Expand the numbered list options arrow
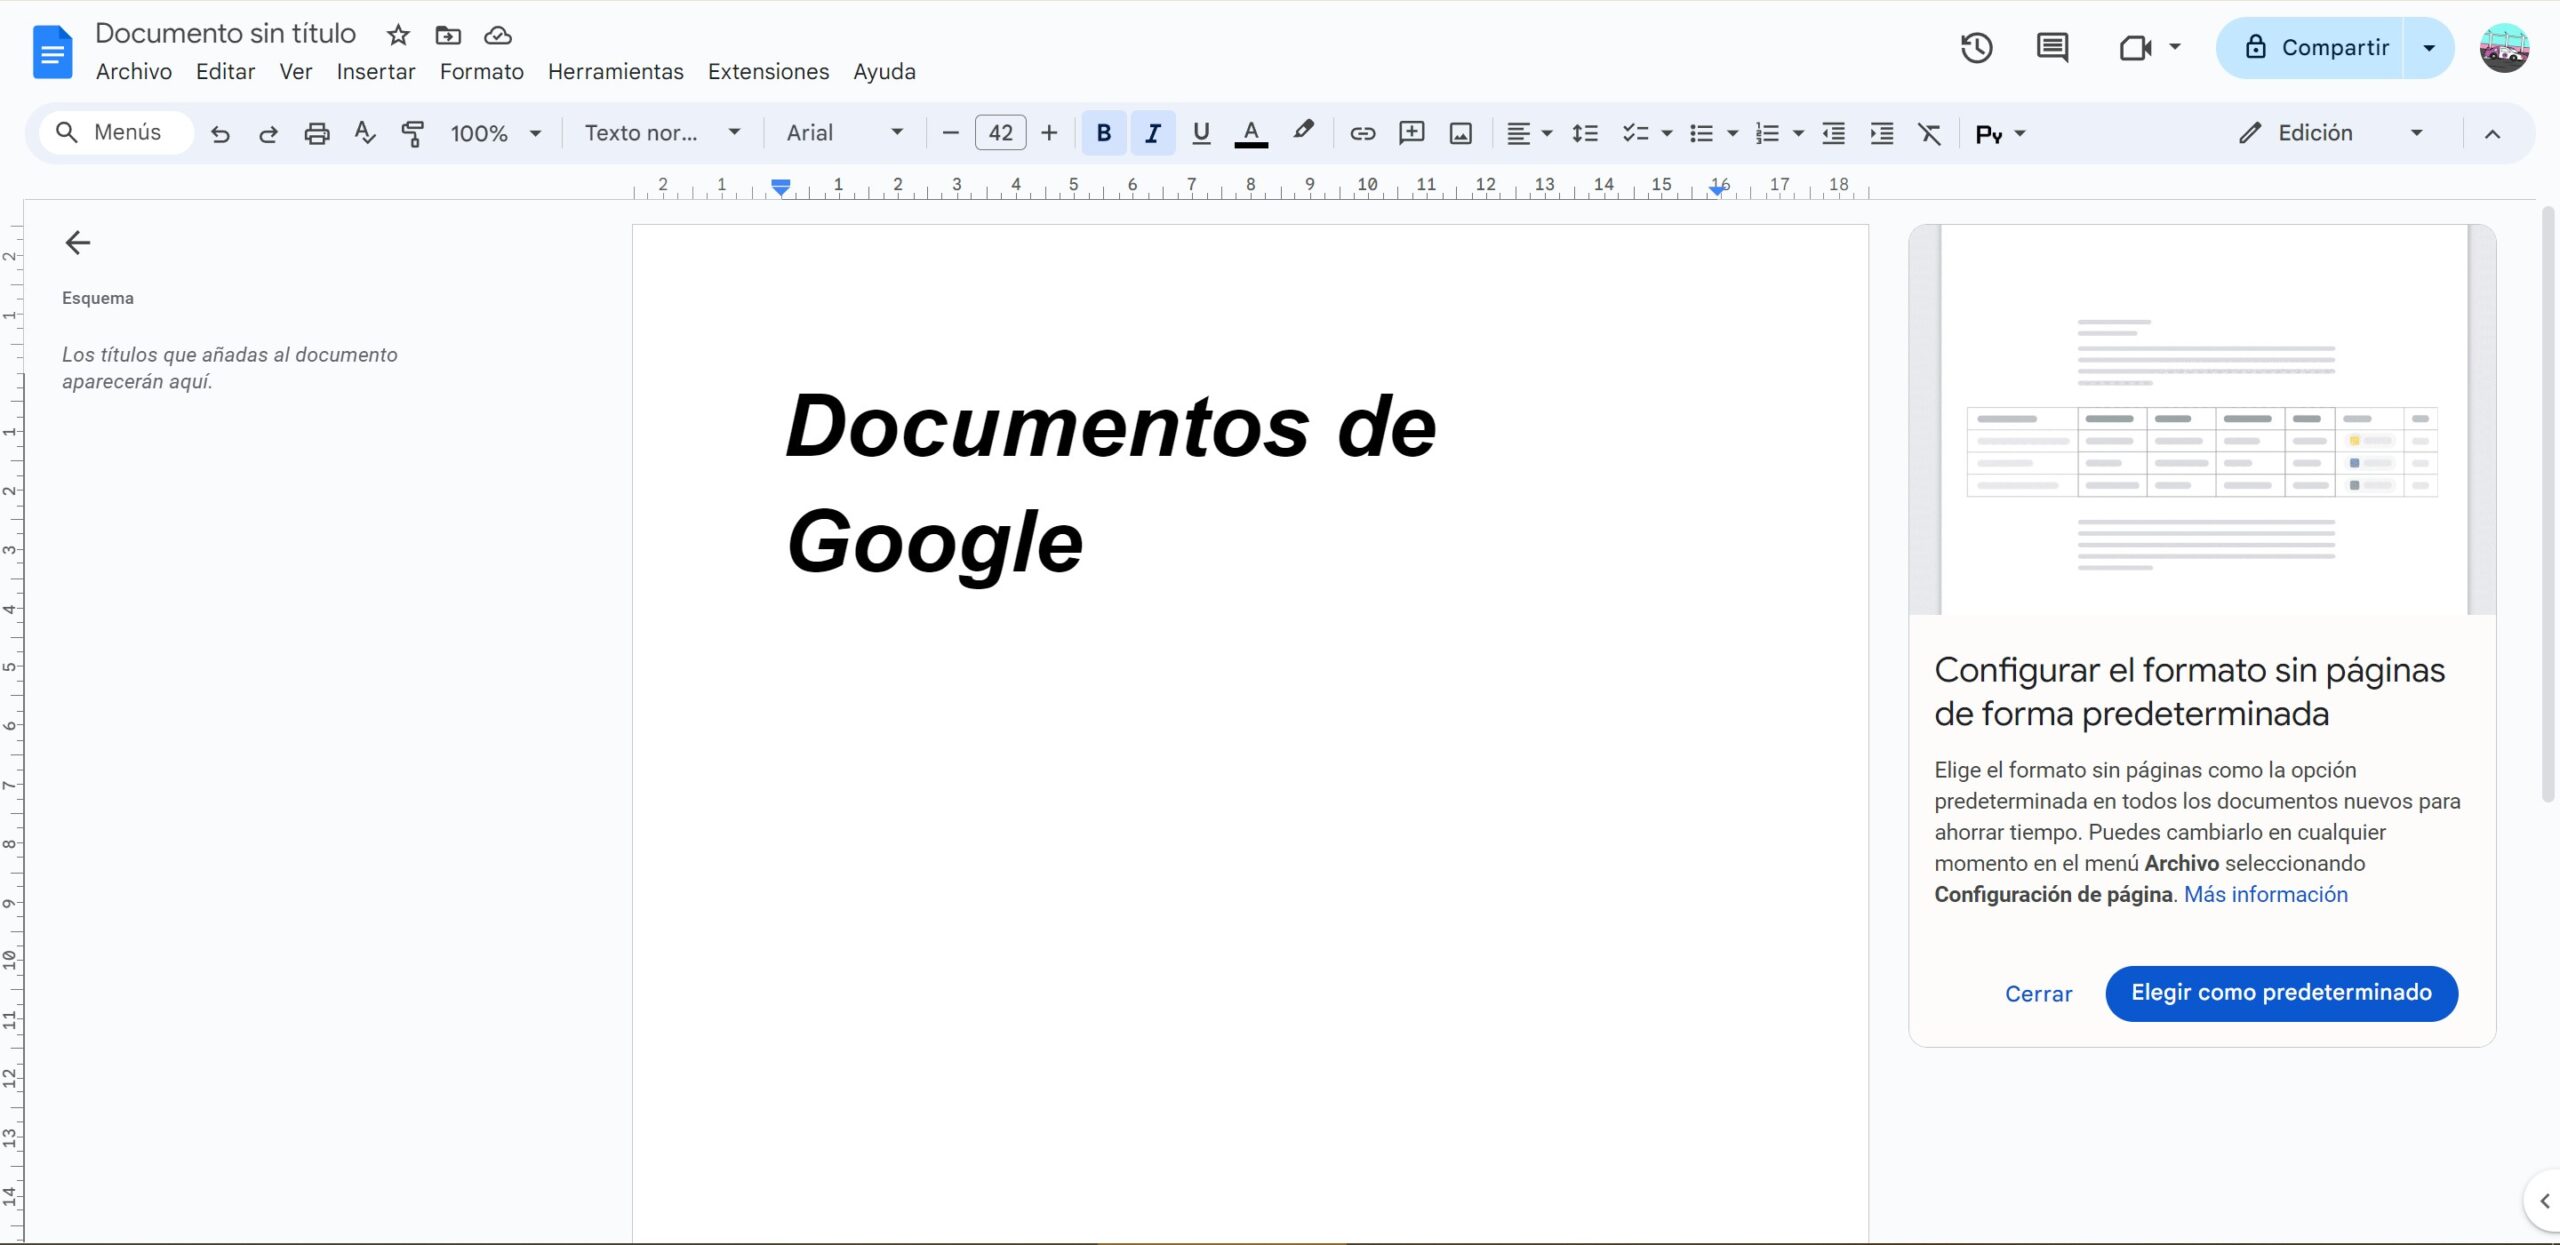 (x=1799, y=133)
